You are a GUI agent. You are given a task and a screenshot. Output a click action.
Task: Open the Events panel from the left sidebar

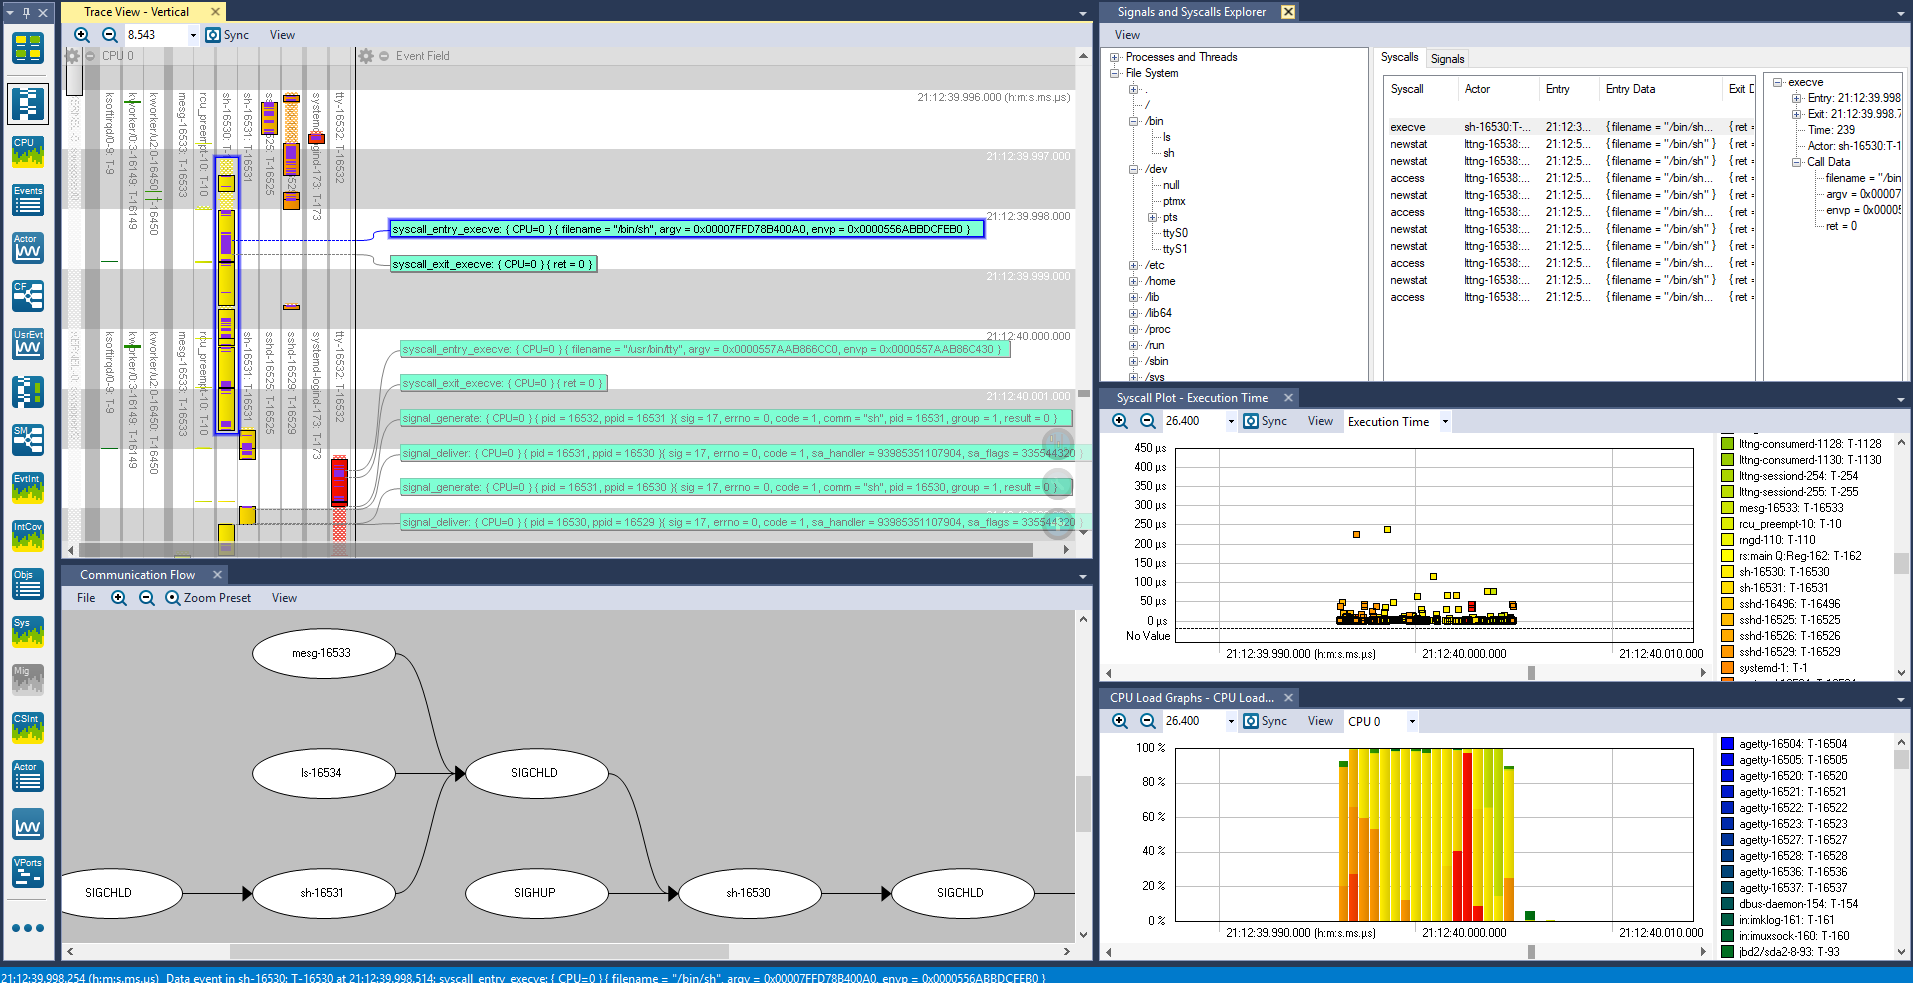click(27, 199)
